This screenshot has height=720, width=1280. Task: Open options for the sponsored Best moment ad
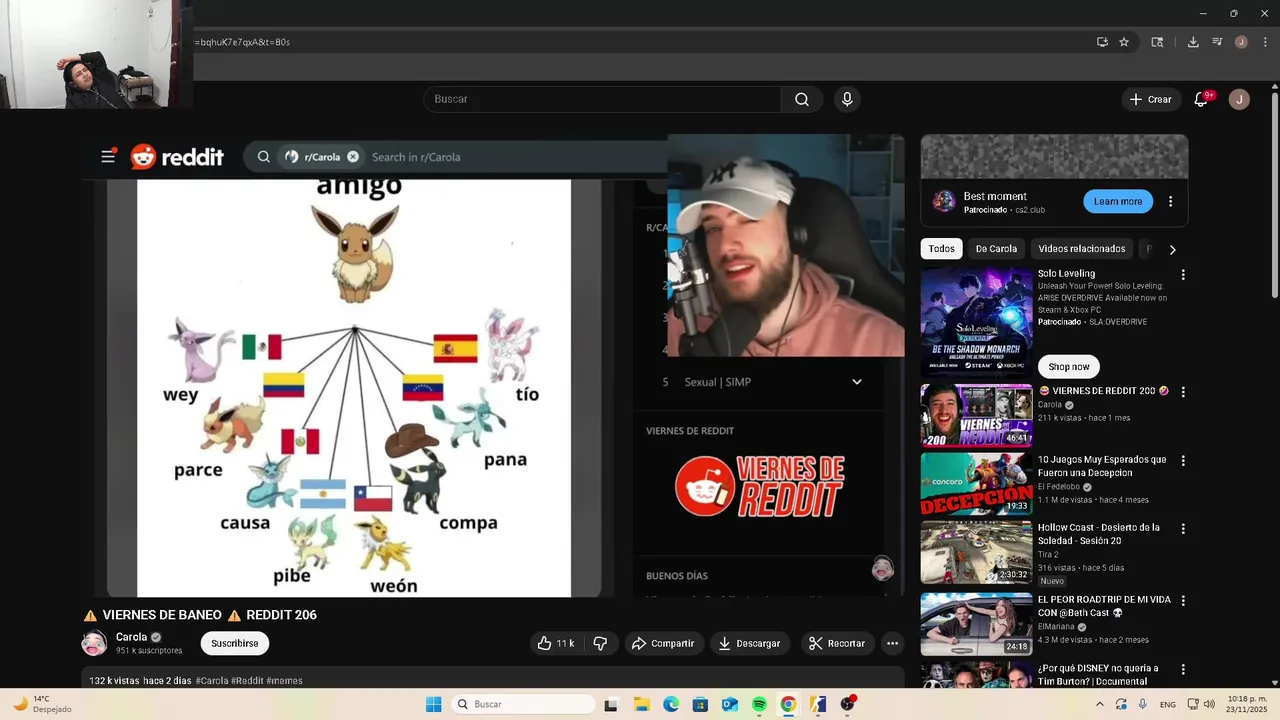pos(1170,201)
